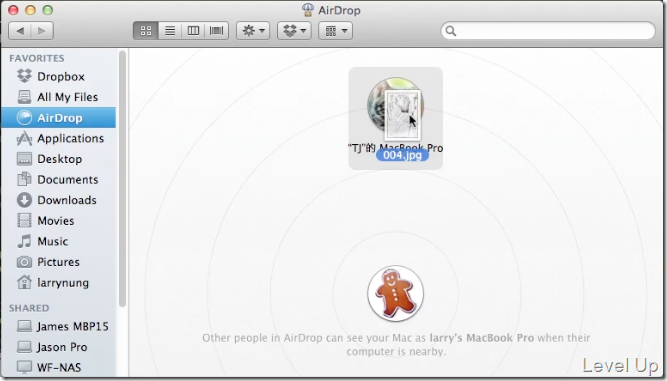The width and height of the screenshot is (667, 381).
Task: Go back with the left arrow button
Action: pyautogui.click(x=20, y=31)
